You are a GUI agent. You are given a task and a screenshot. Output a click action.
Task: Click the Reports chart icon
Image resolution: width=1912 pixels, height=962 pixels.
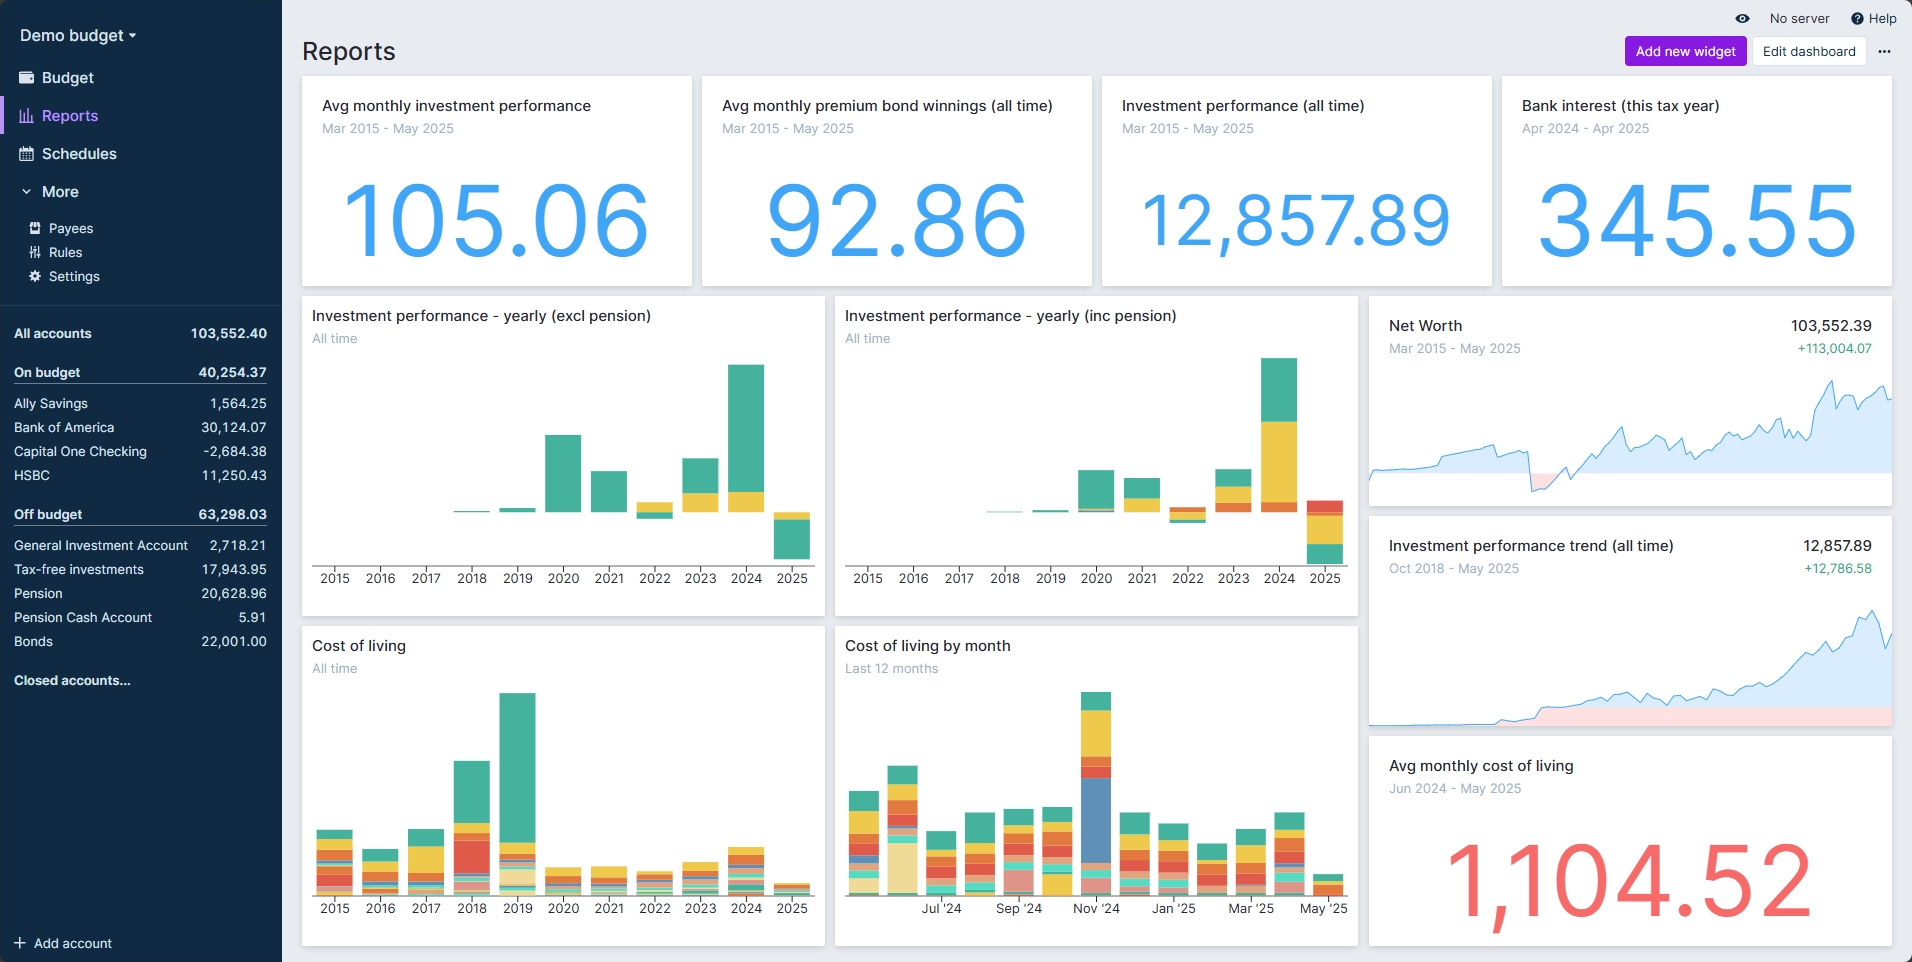tap(27, 116)
